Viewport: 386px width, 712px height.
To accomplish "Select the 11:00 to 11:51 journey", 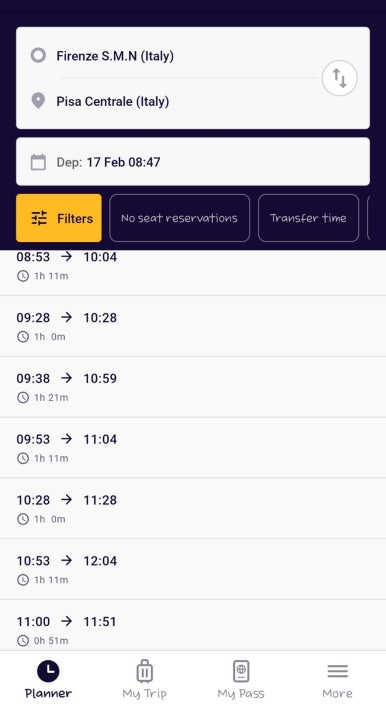I will coord(193,626).
